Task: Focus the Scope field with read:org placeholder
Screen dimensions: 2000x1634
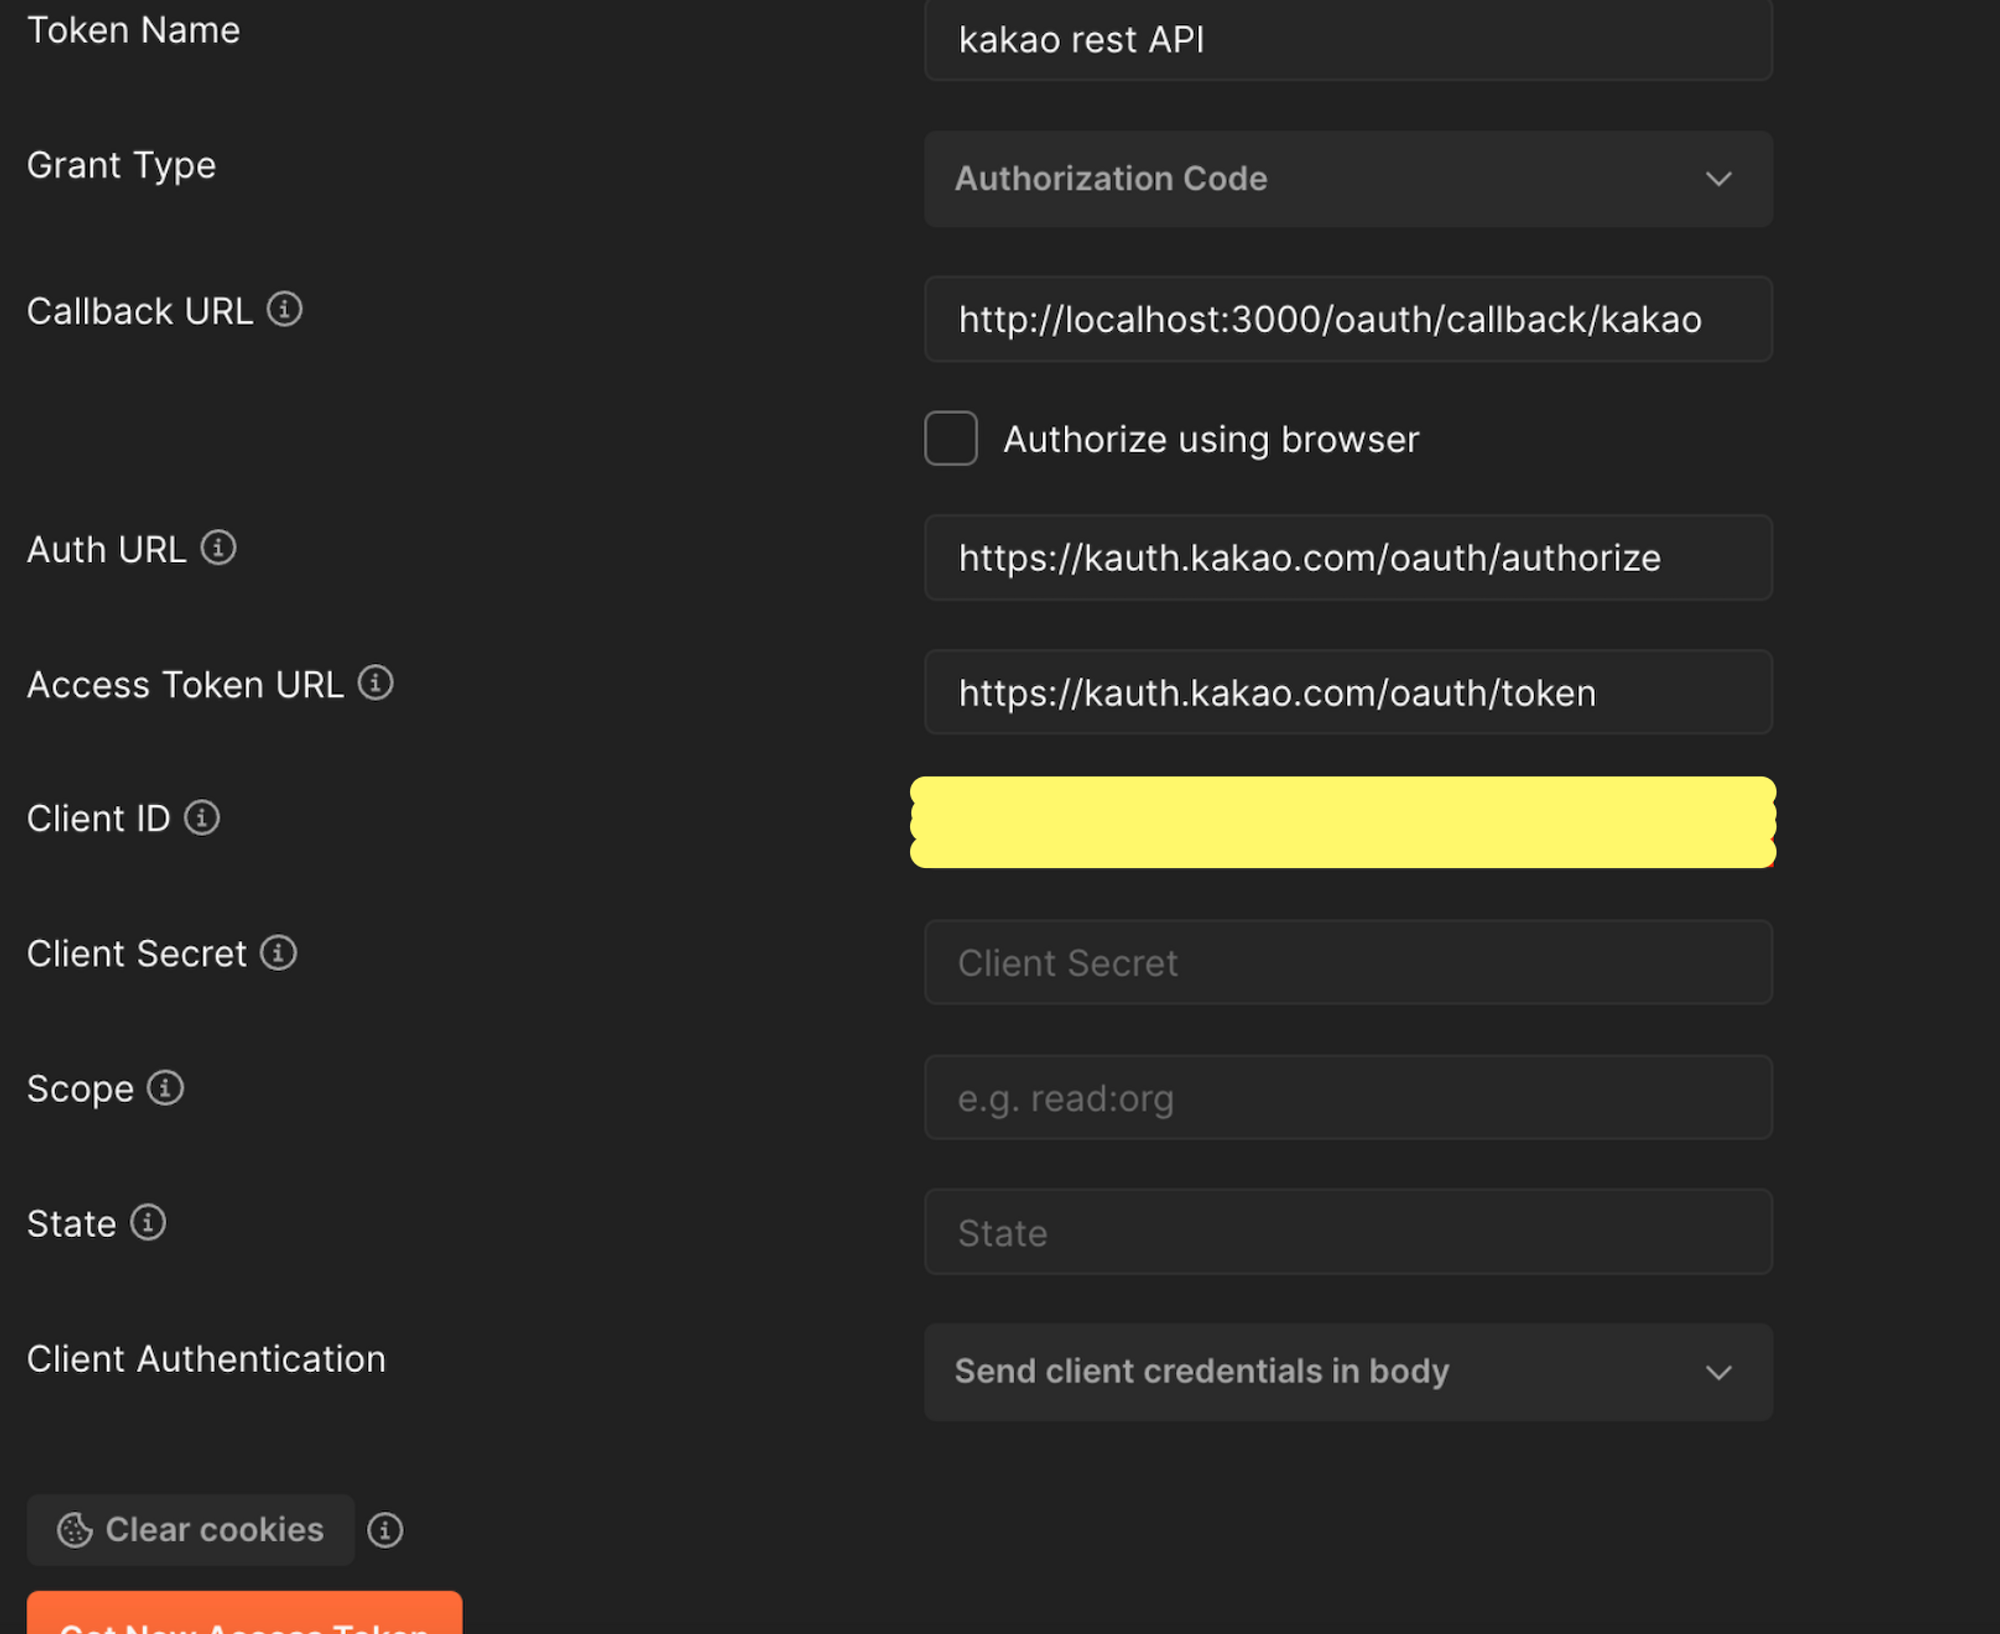Action: [x=1347, y=1098]
